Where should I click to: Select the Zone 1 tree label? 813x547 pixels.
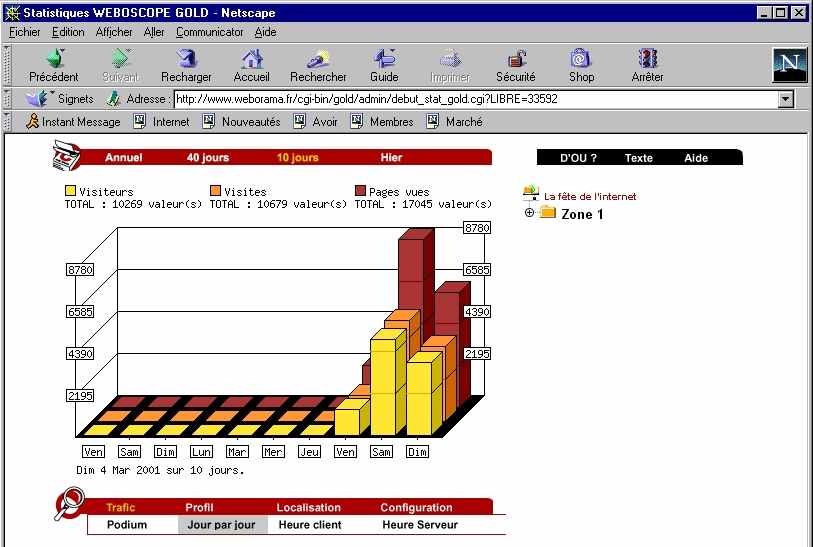click(x=582, y=214)
